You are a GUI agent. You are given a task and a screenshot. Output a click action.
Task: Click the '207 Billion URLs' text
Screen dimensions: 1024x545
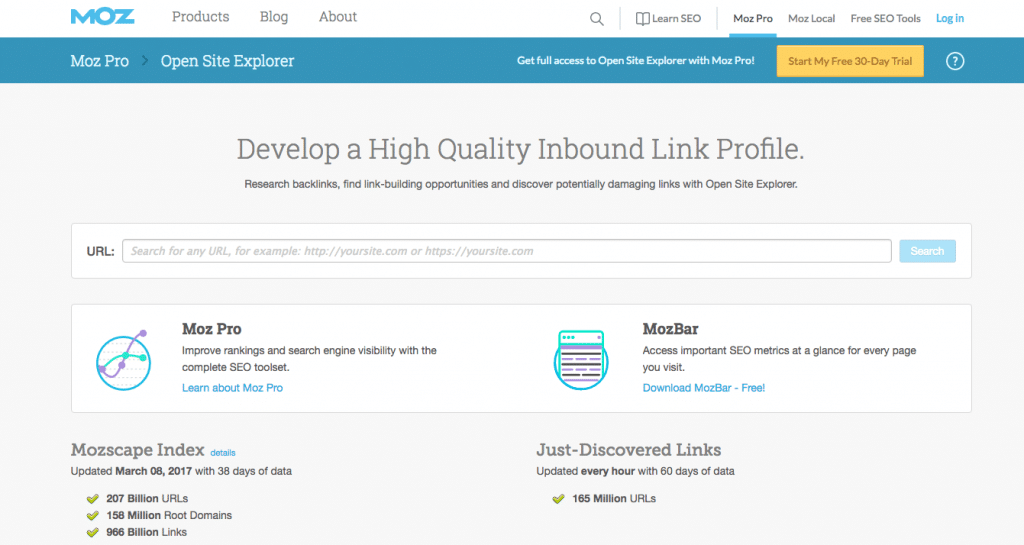(x=147, y=499)
